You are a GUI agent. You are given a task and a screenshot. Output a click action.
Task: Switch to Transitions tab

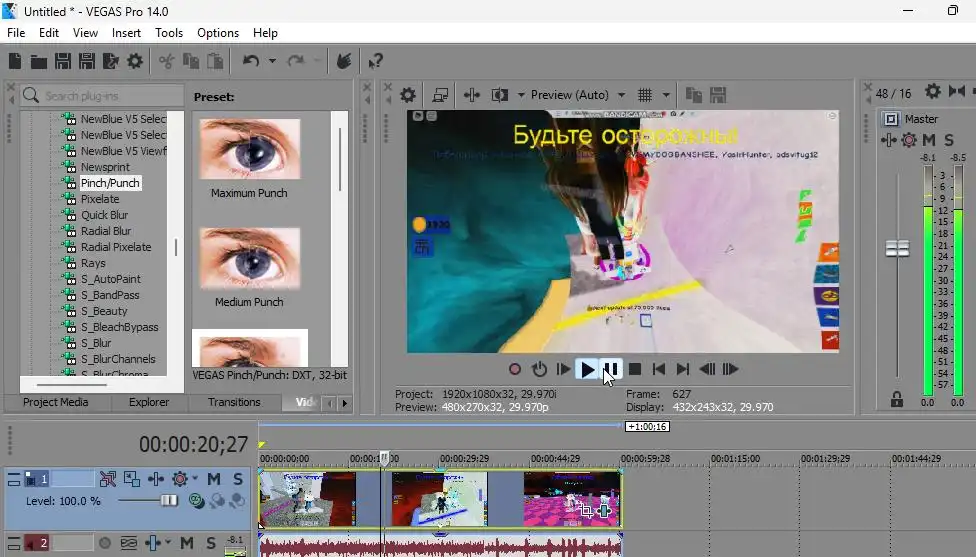[234, 402]
